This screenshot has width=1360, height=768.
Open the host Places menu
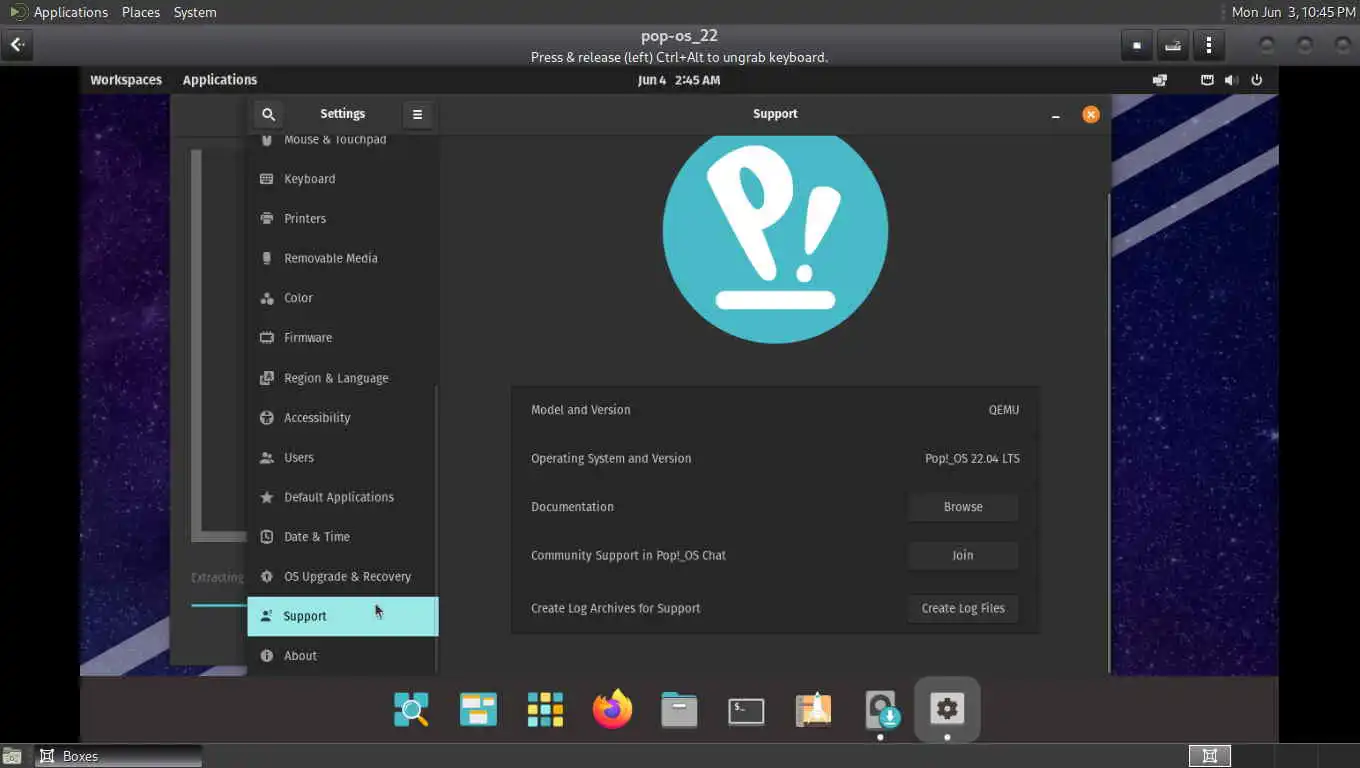pos(141,12)
